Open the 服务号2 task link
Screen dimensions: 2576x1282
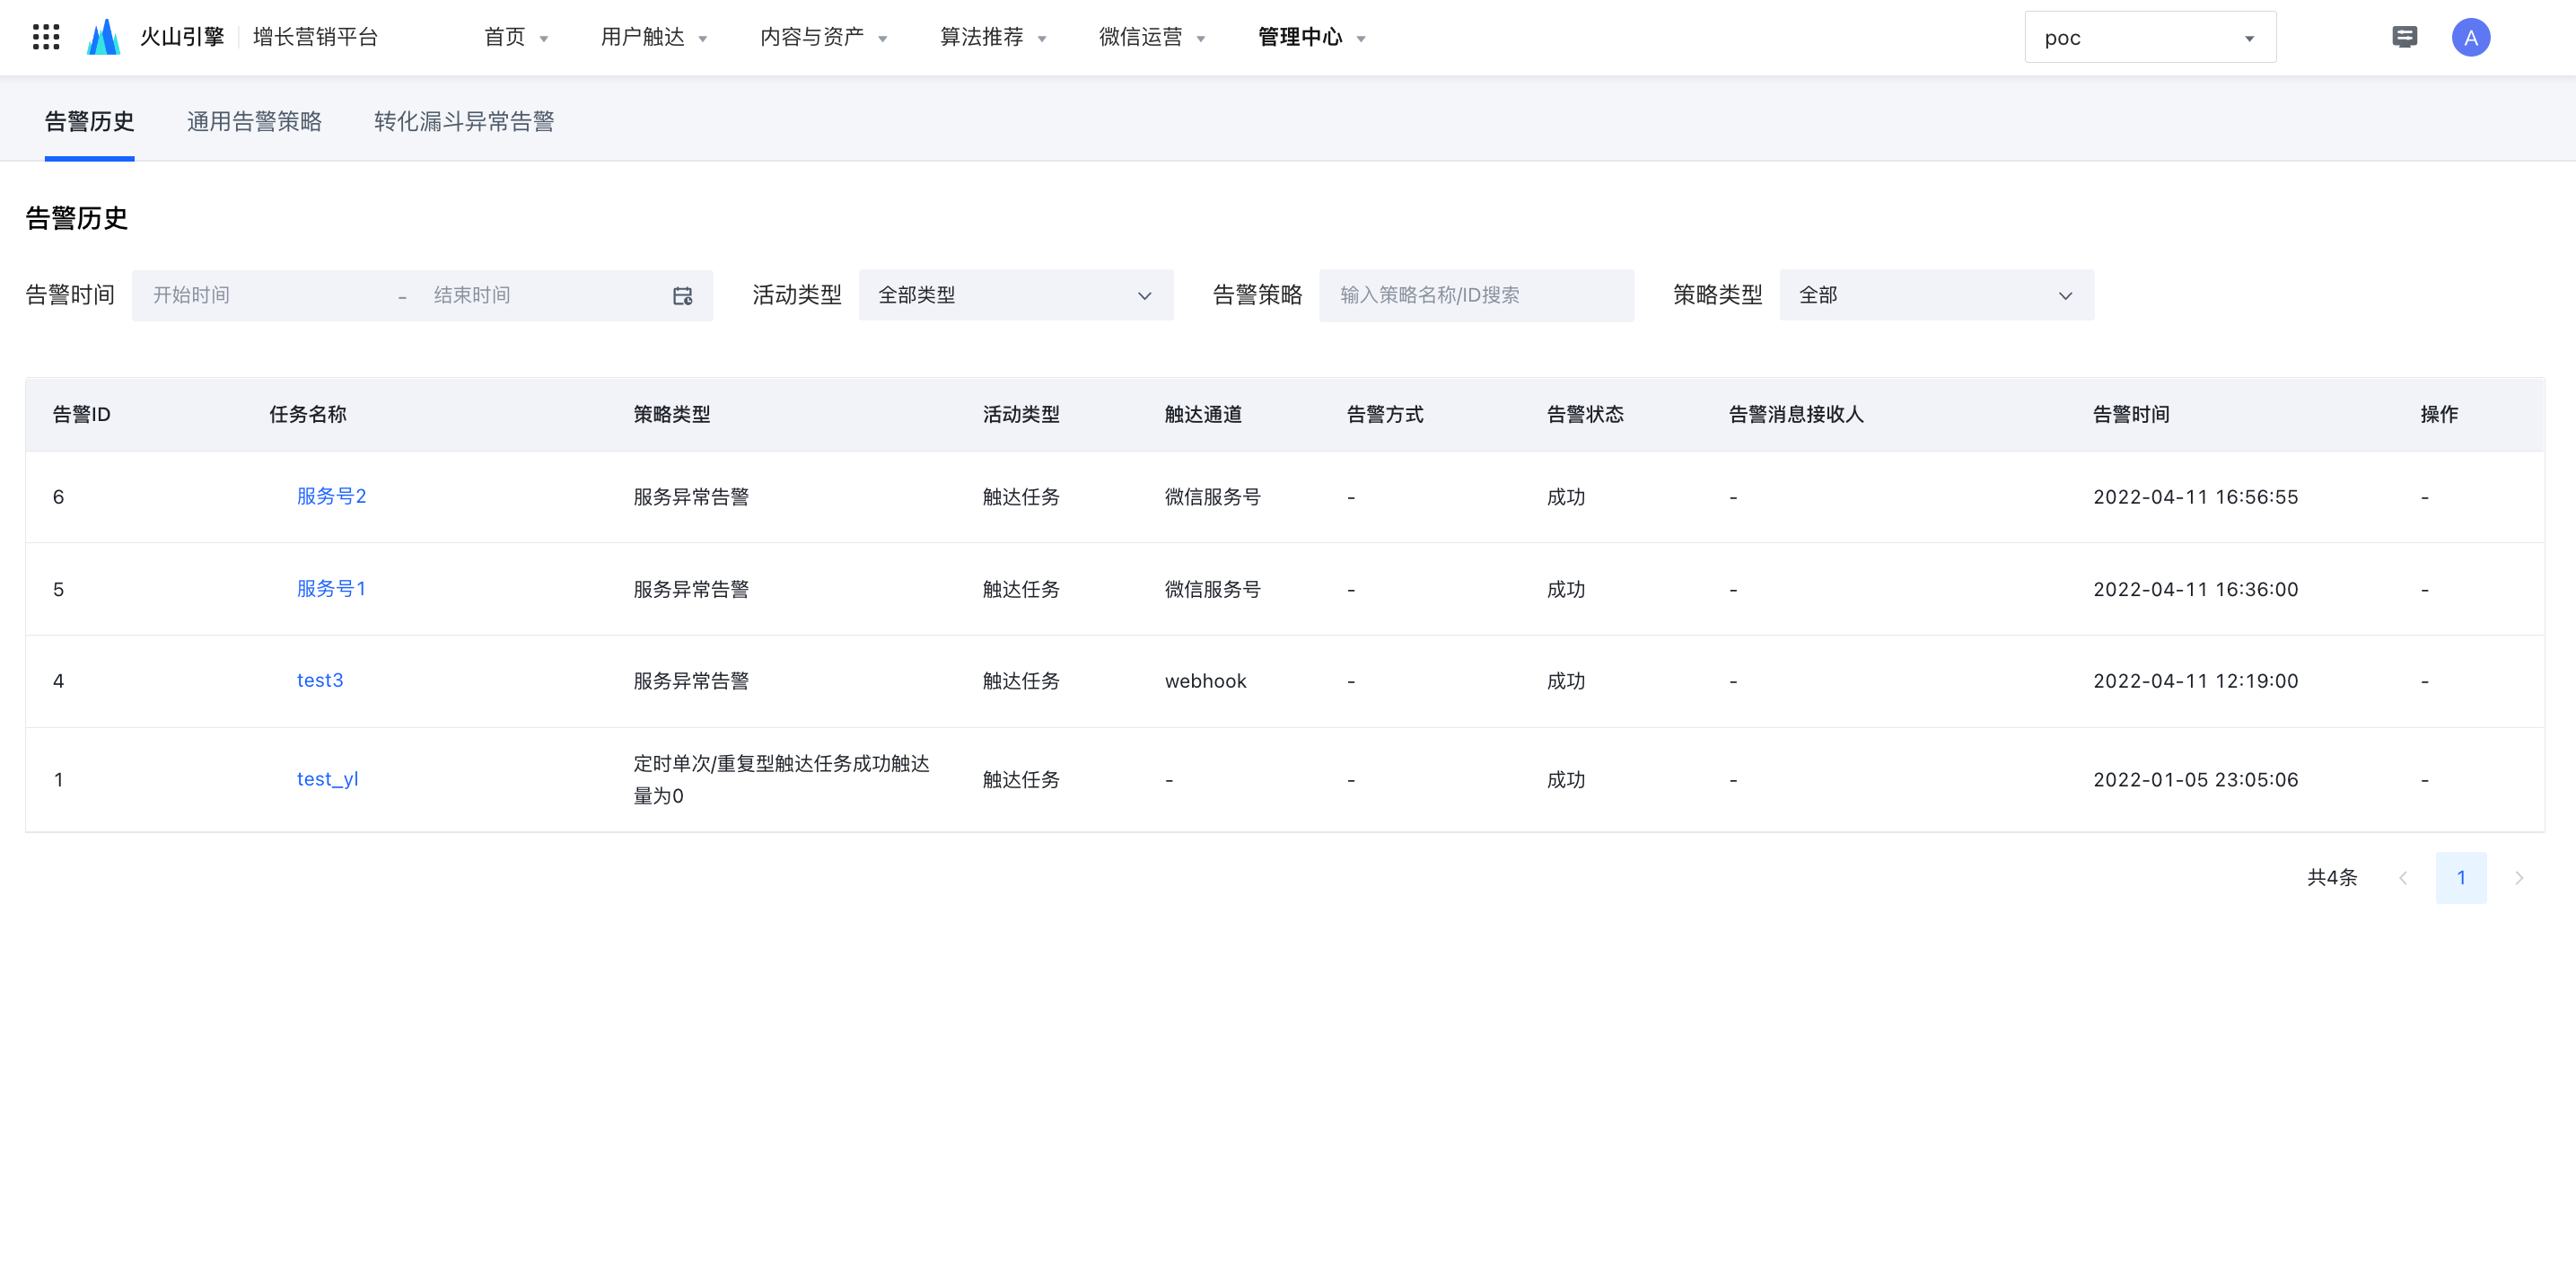click(331, 496)
